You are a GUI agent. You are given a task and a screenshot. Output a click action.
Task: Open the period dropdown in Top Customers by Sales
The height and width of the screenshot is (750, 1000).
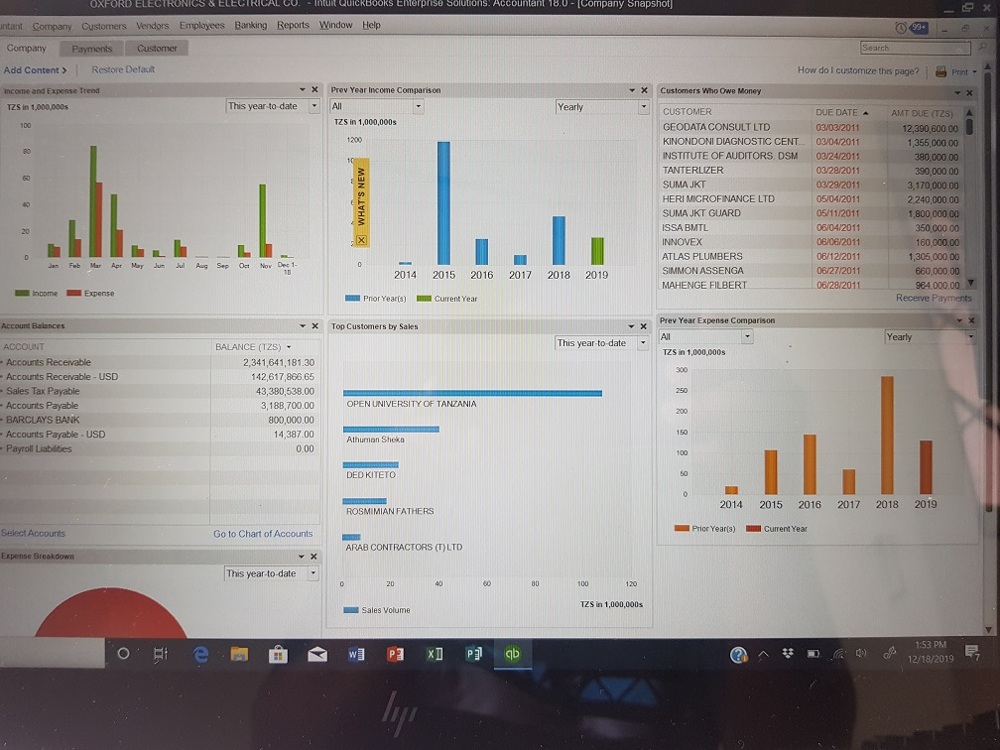pos(601,343)
